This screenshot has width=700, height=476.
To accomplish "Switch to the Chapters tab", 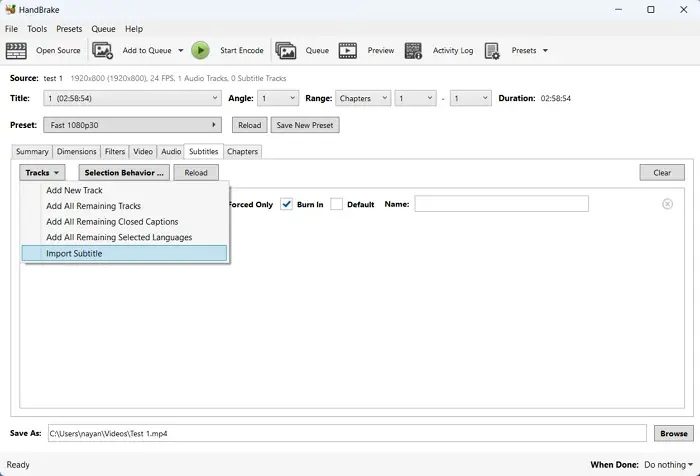I will [242, 152].
